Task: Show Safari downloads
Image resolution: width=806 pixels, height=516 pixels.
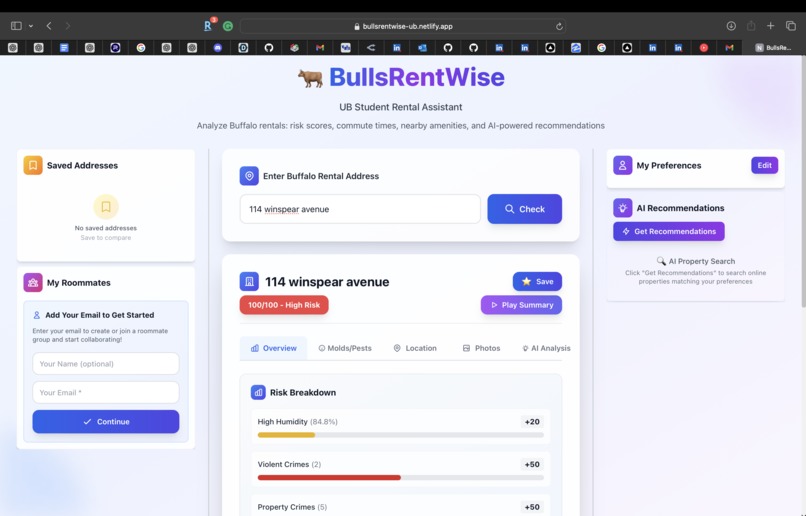Action: 731,26
